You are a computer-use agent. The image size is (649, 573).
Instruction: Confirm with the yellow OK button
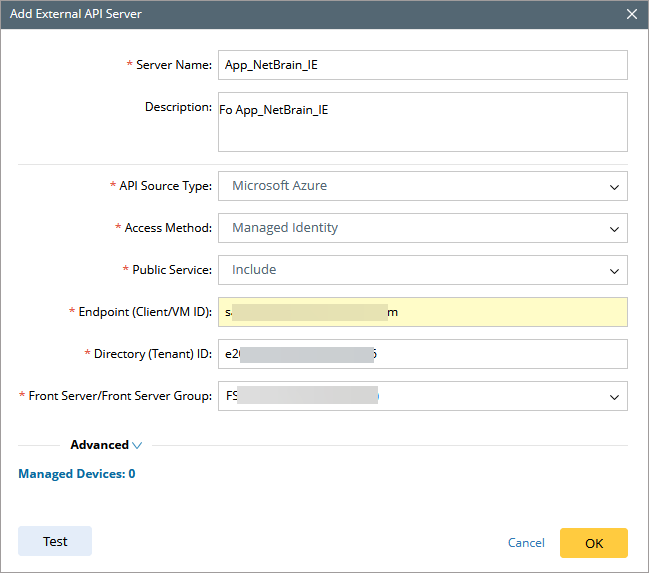pos(593,543)
